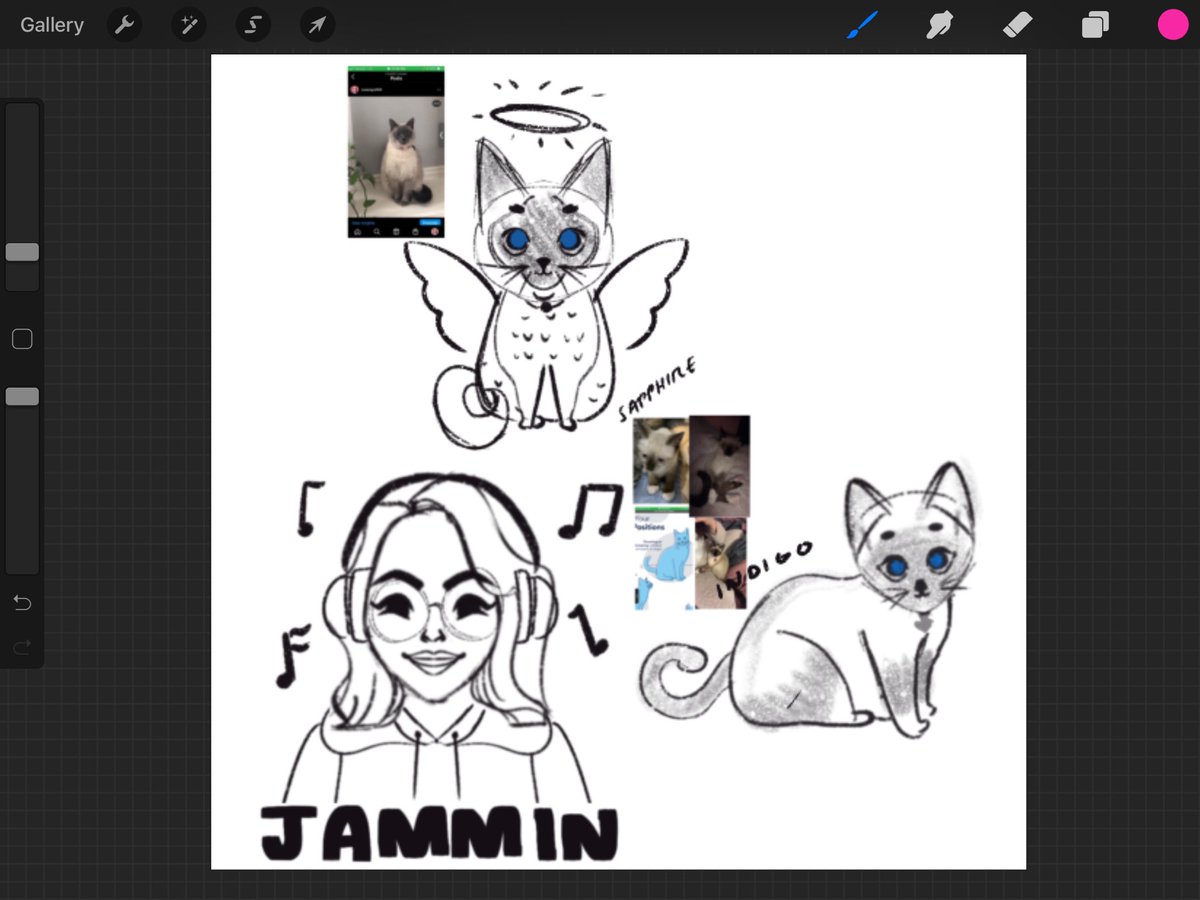The height and width of the screenshot is (900, 1200).
Task: Open the Layers panel
Action: tap(1094, 24)
